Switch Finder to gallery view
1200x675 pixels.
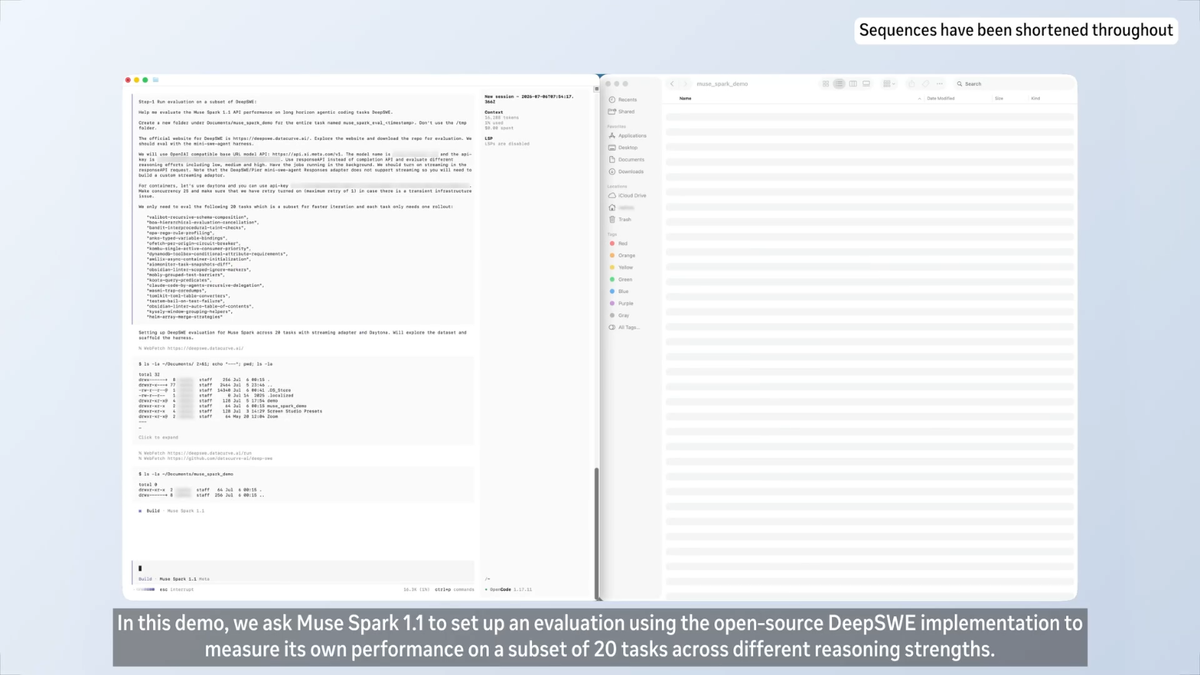click(x=866, y=84)
